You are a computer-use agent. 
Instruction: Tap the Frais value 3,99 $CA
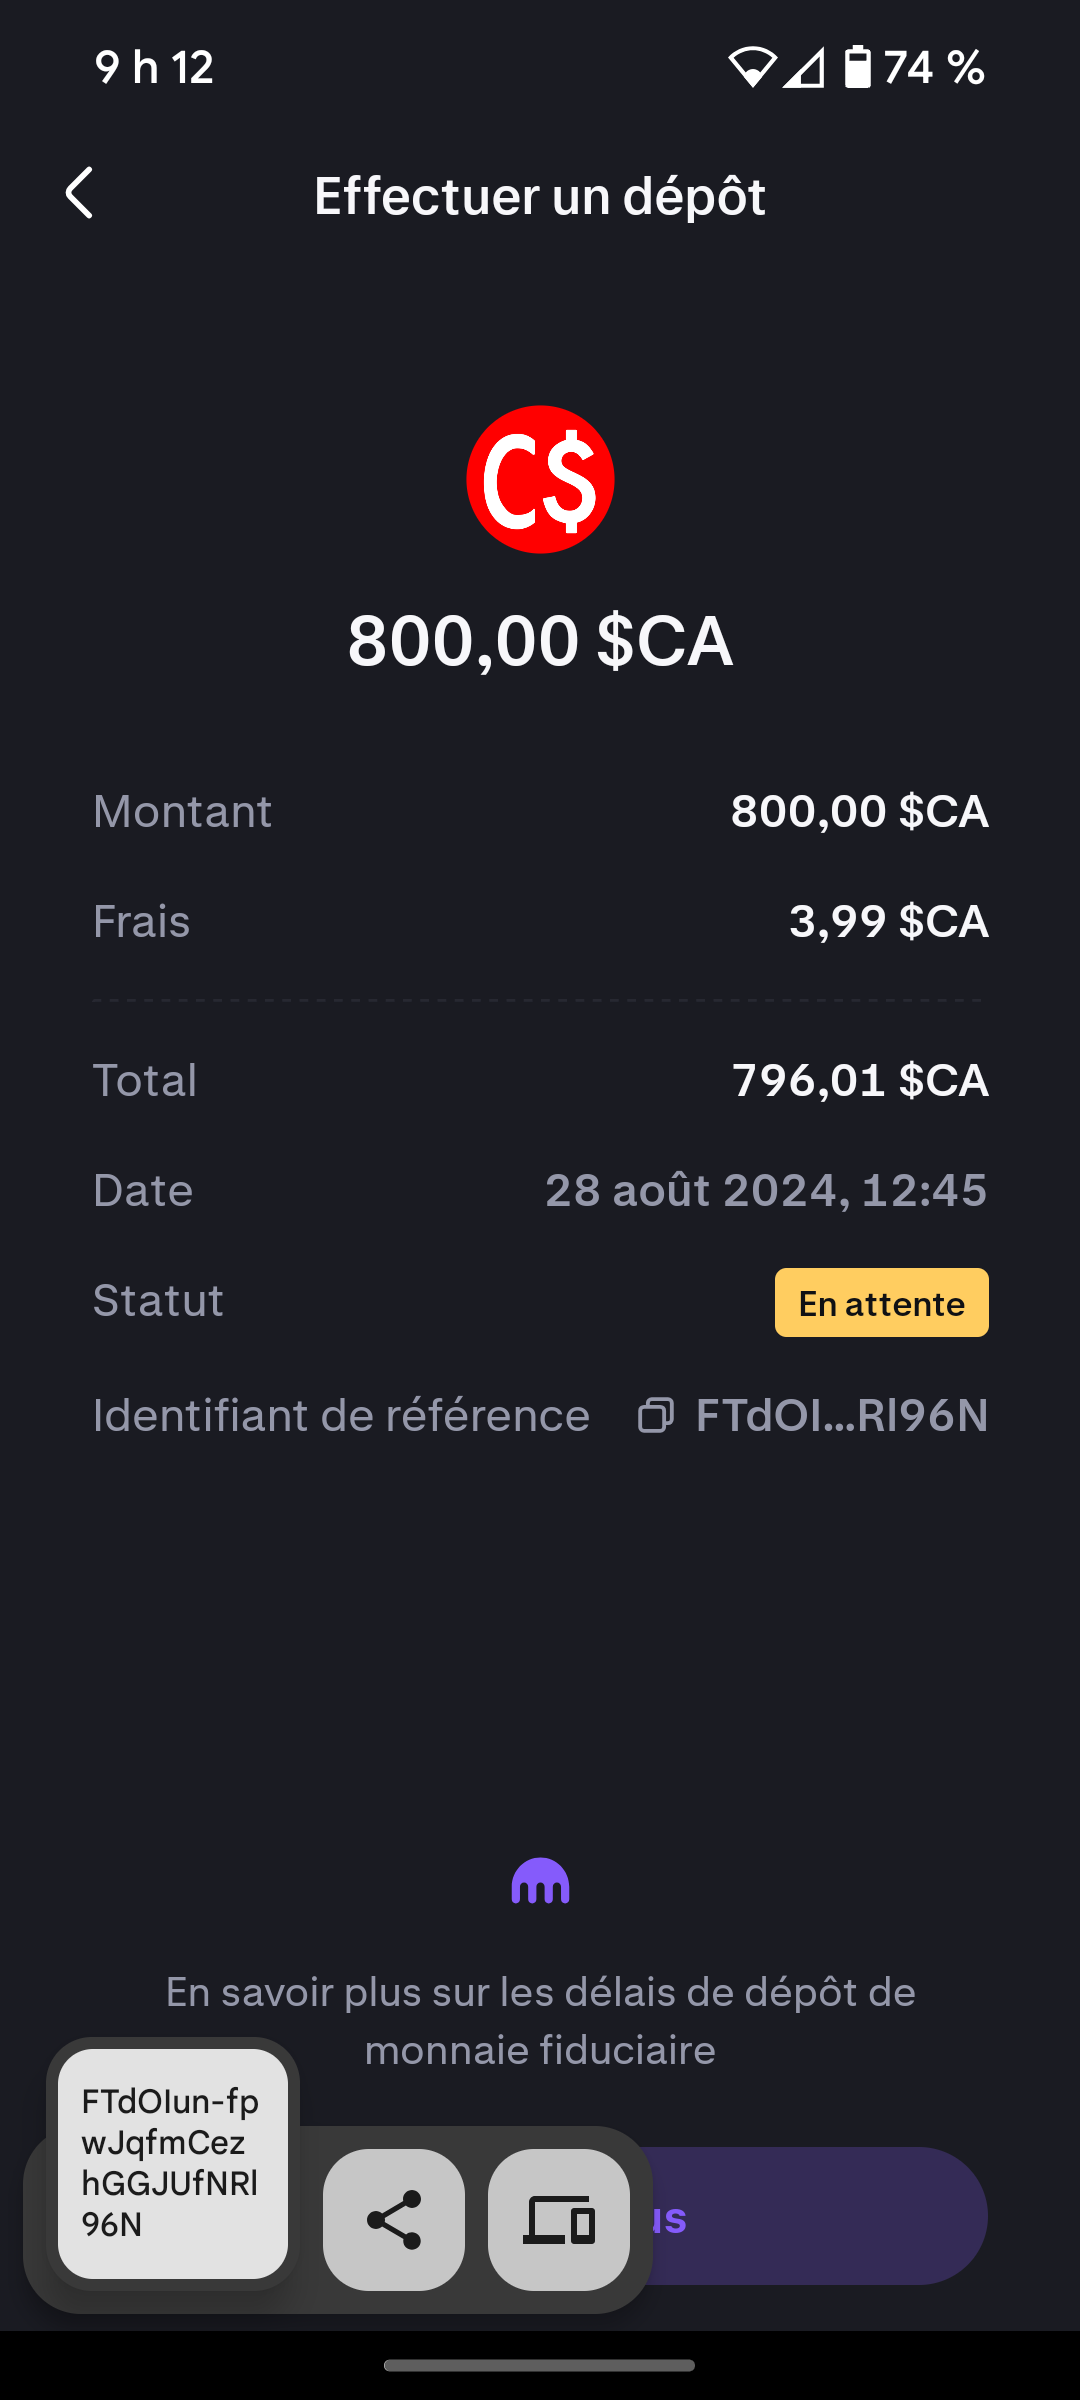888,921
